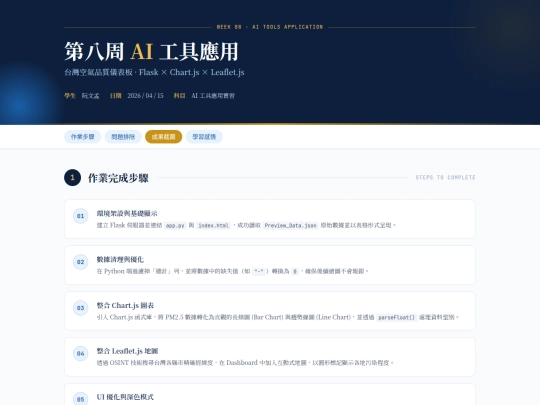Image resolution: width=540 pixels, height=405 pixels.
Task: Click the 第八周 AI 工具應用 title
Action: click(x=151, y=52)
